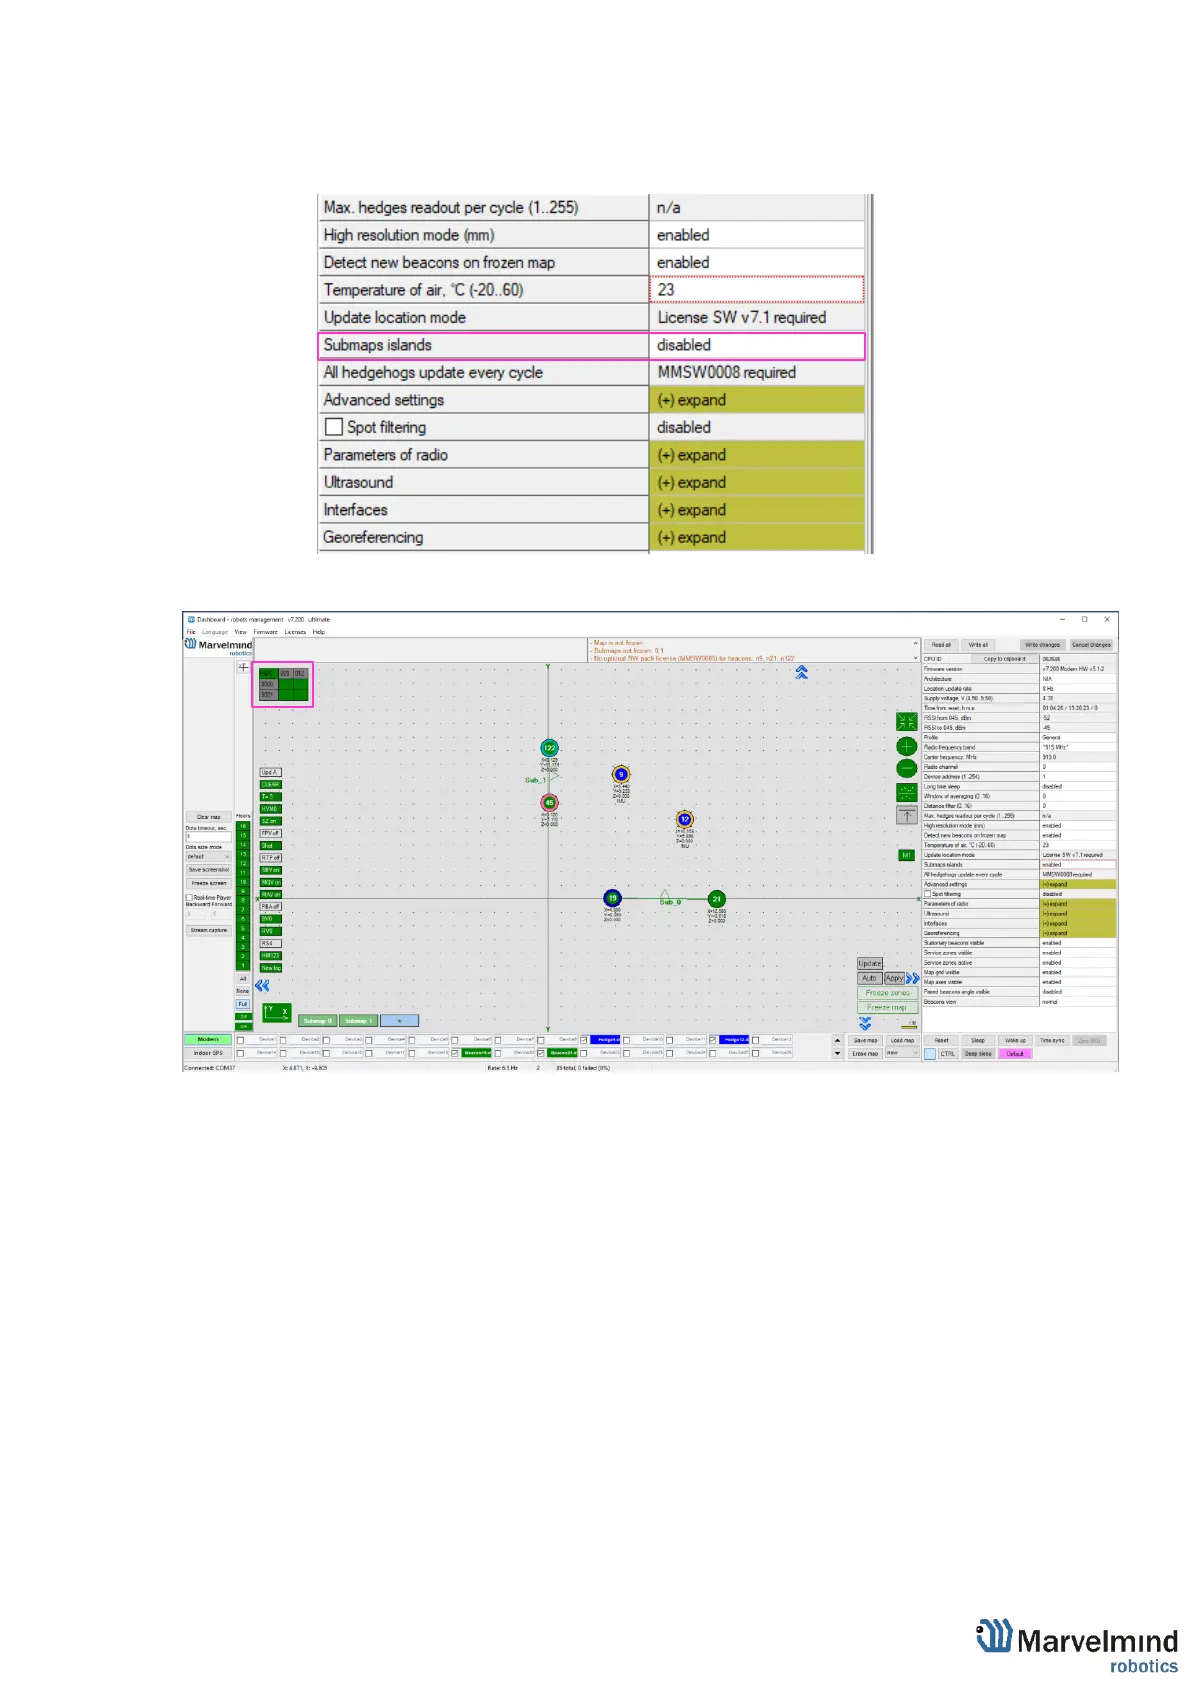Enable the Real-time Player checkbox

point(189,898)
